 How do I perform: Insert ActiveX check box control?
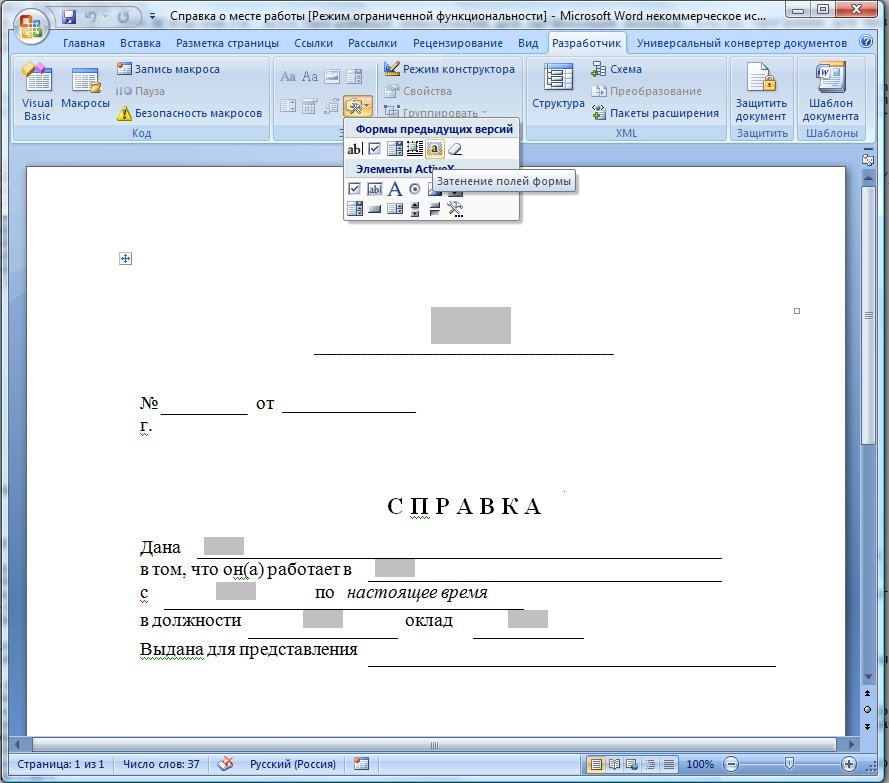coord(354,189)
